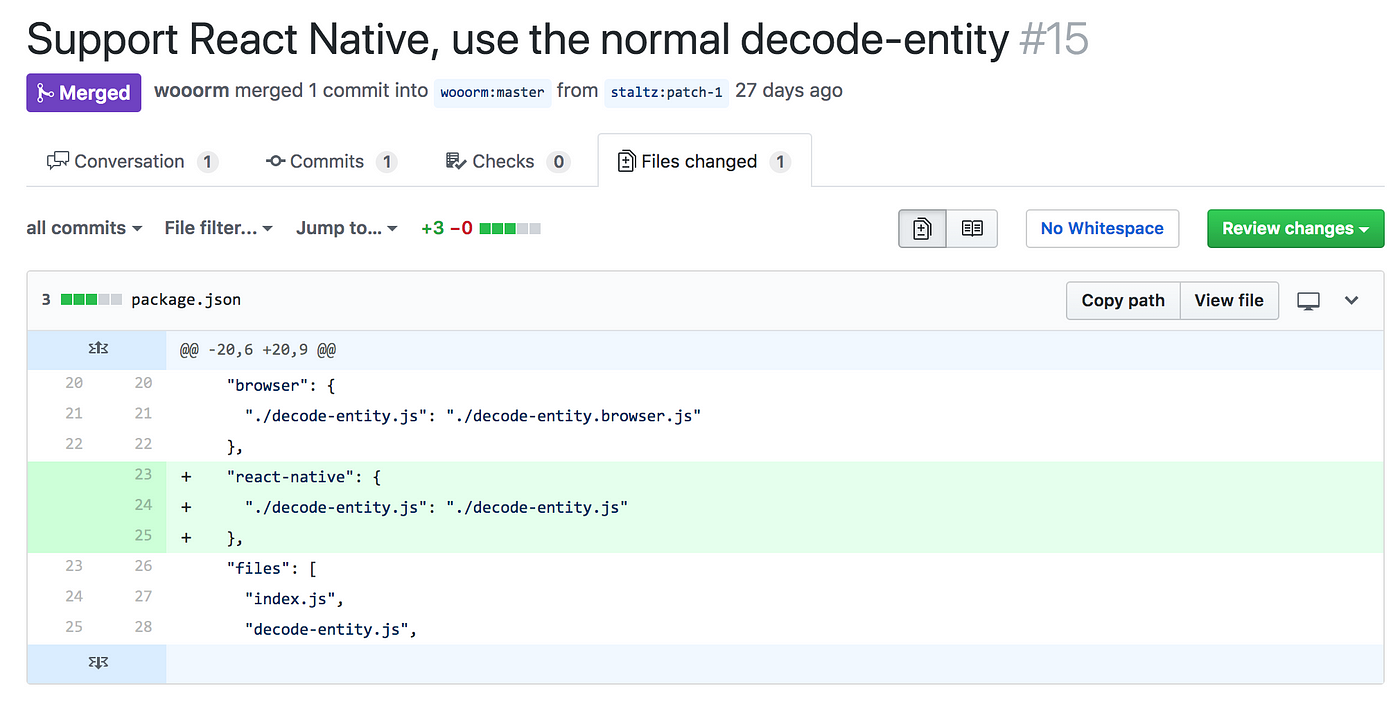Click the wooorm:master branch label

[x=493, y=92]
